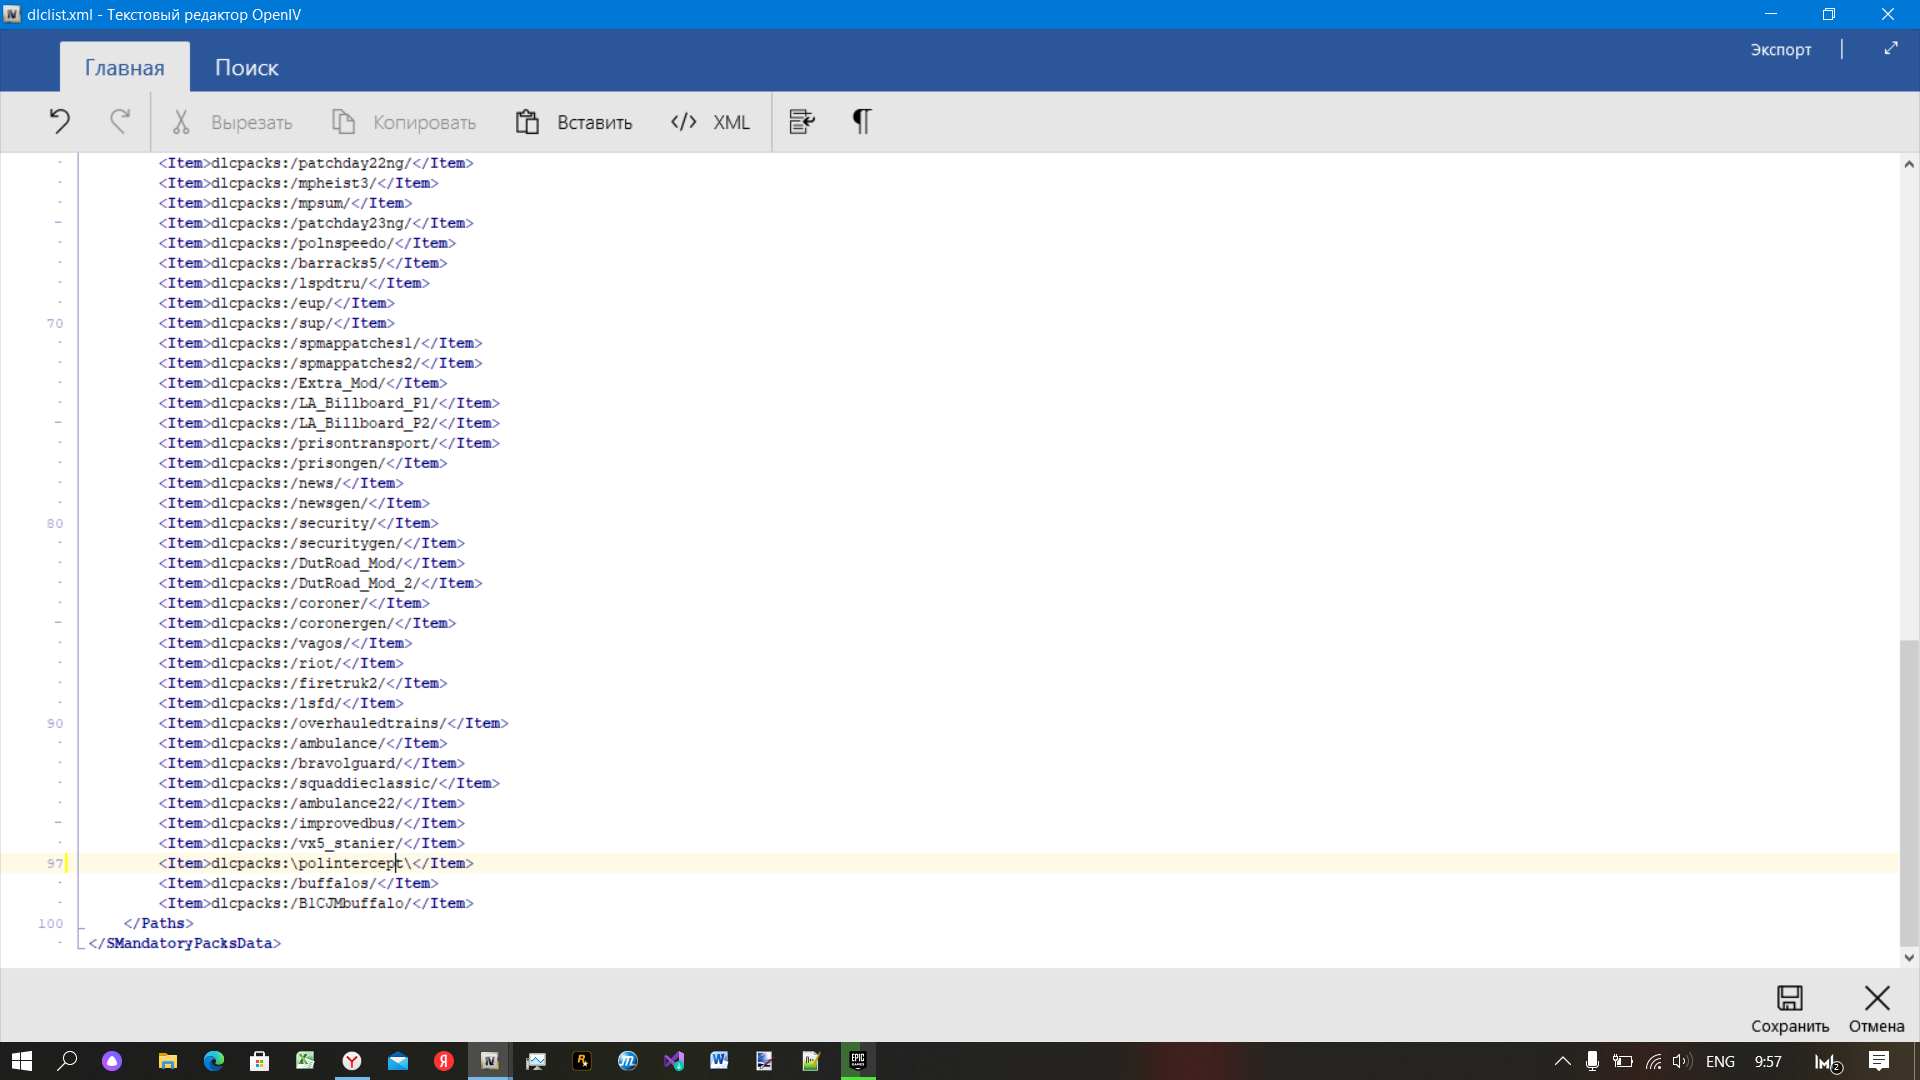Open the Экспорт menu

(x=1780, y=49)
